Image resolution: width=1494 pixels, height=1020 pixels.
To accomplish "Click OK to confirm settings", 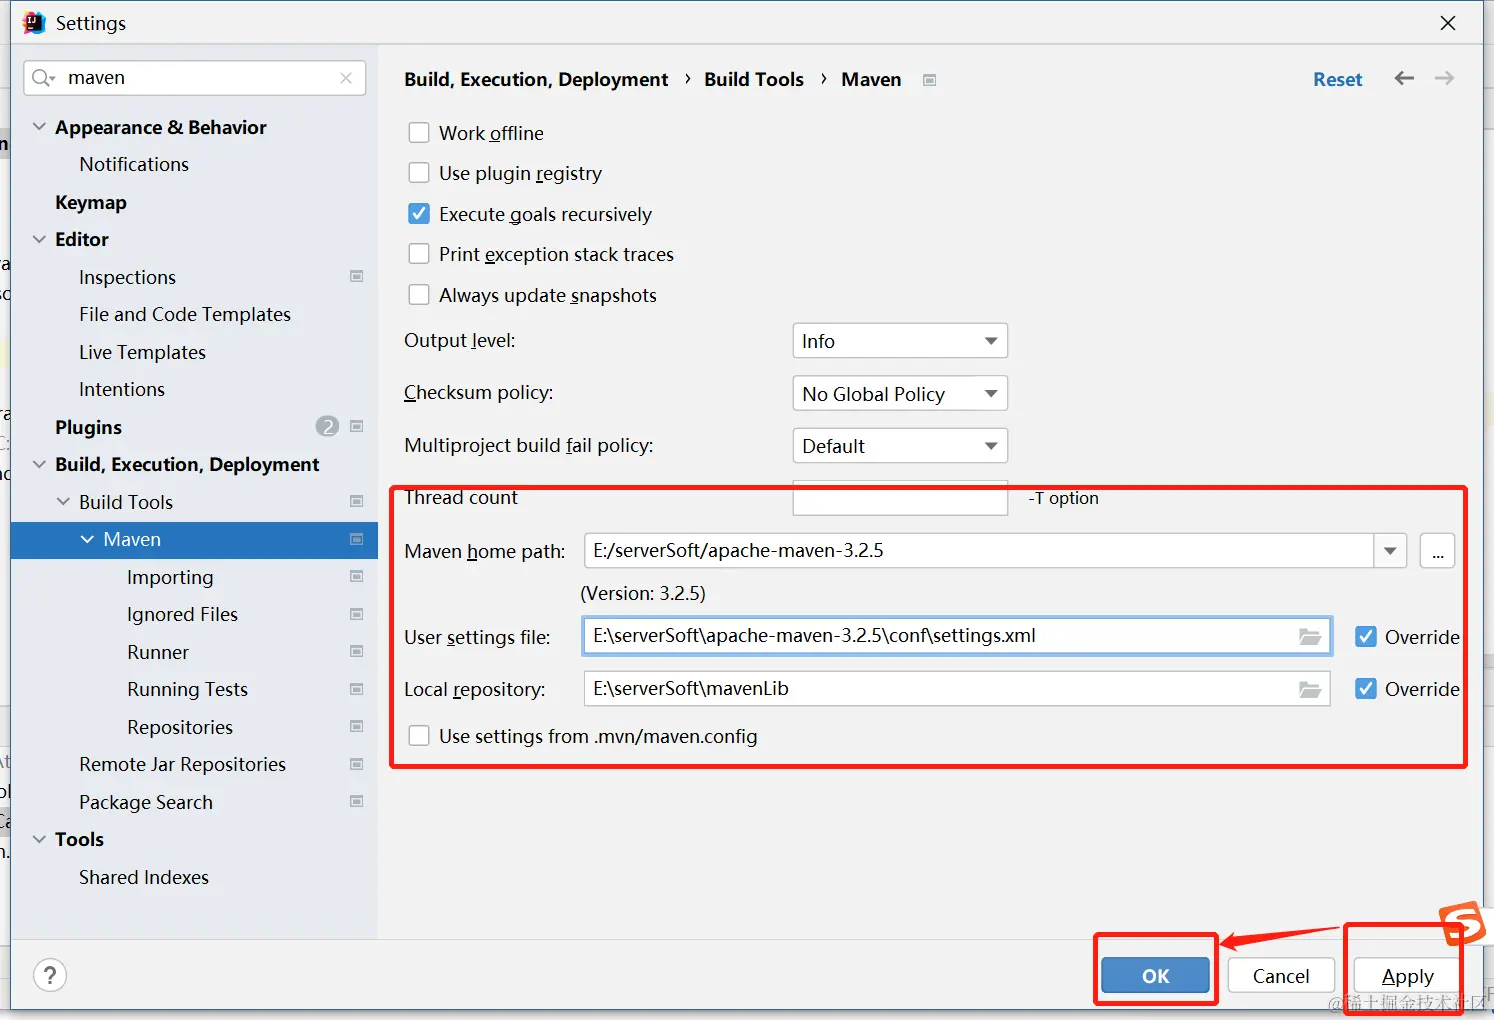I will pos(1155,976).
